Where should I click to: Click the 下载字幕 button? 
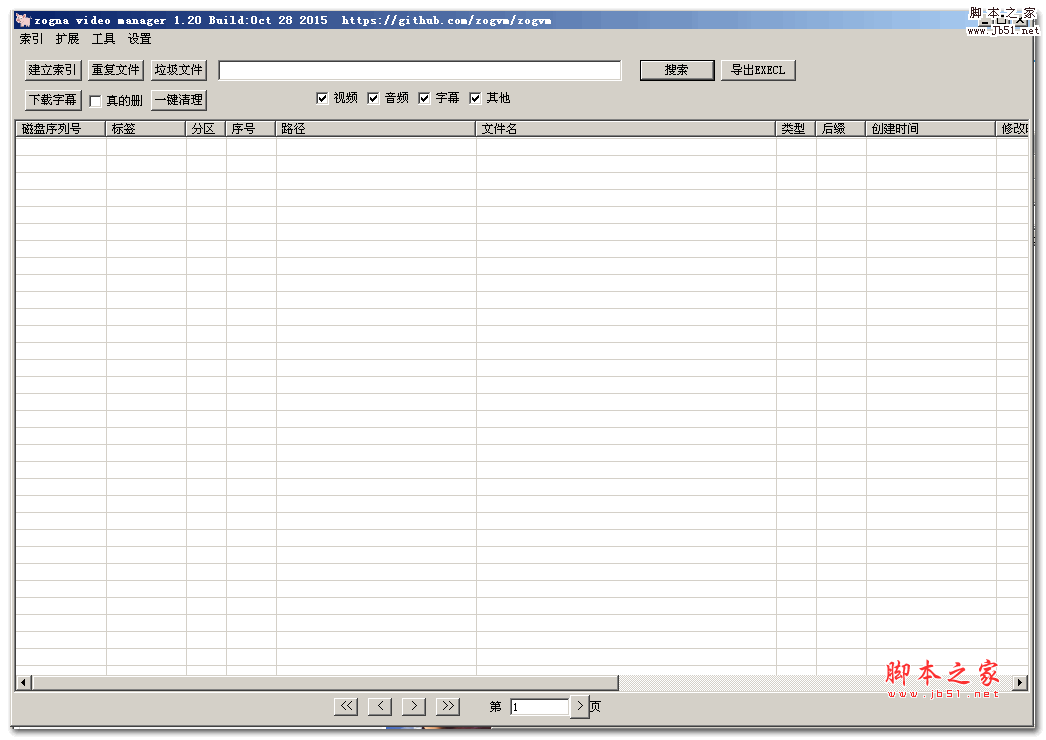tap(53, 100)
